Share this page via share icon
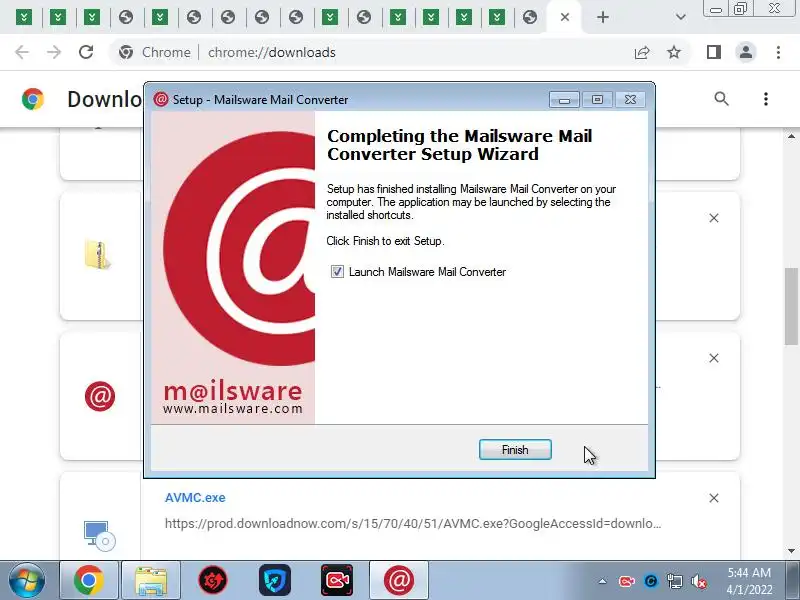 click(x=642, y=52)
